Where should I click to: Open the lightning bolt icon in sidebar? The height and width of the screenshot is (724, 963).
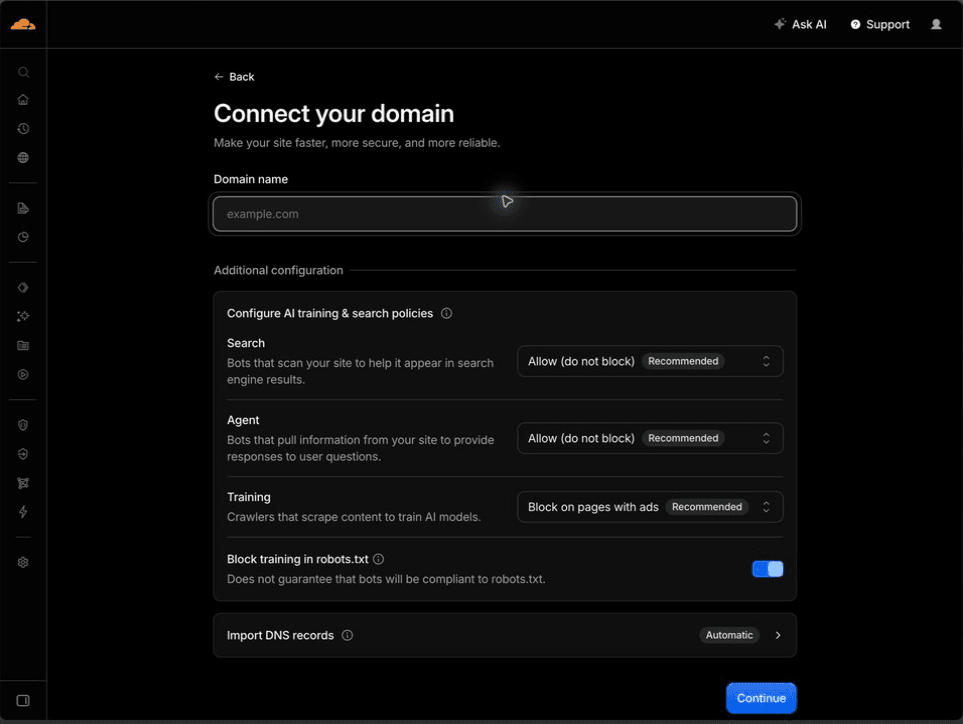[x=23, y=512]
